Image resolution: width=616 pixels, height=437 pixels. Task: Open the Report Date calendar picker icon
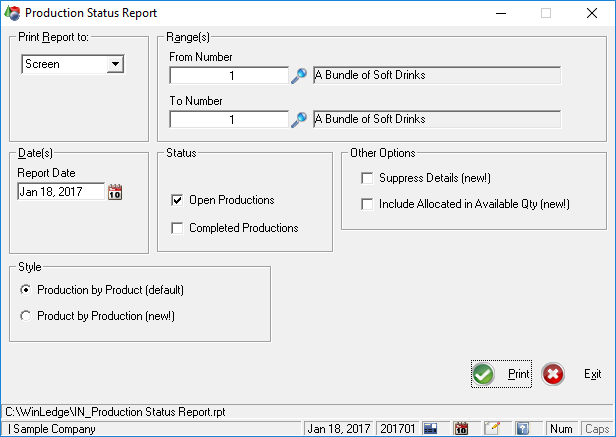[115, 192]
